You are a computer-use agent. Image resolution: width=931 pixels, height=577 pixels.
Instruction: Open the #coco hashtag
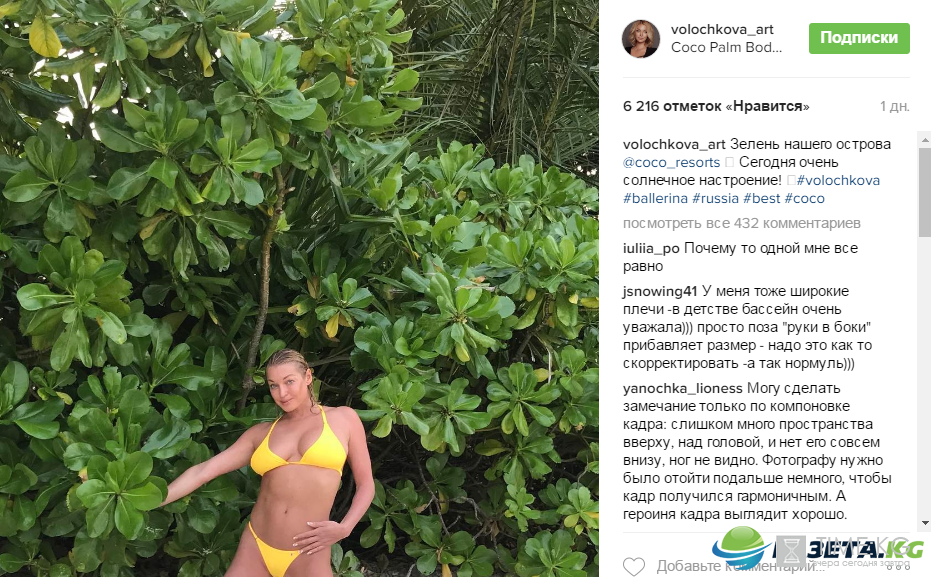coord(805,198)
